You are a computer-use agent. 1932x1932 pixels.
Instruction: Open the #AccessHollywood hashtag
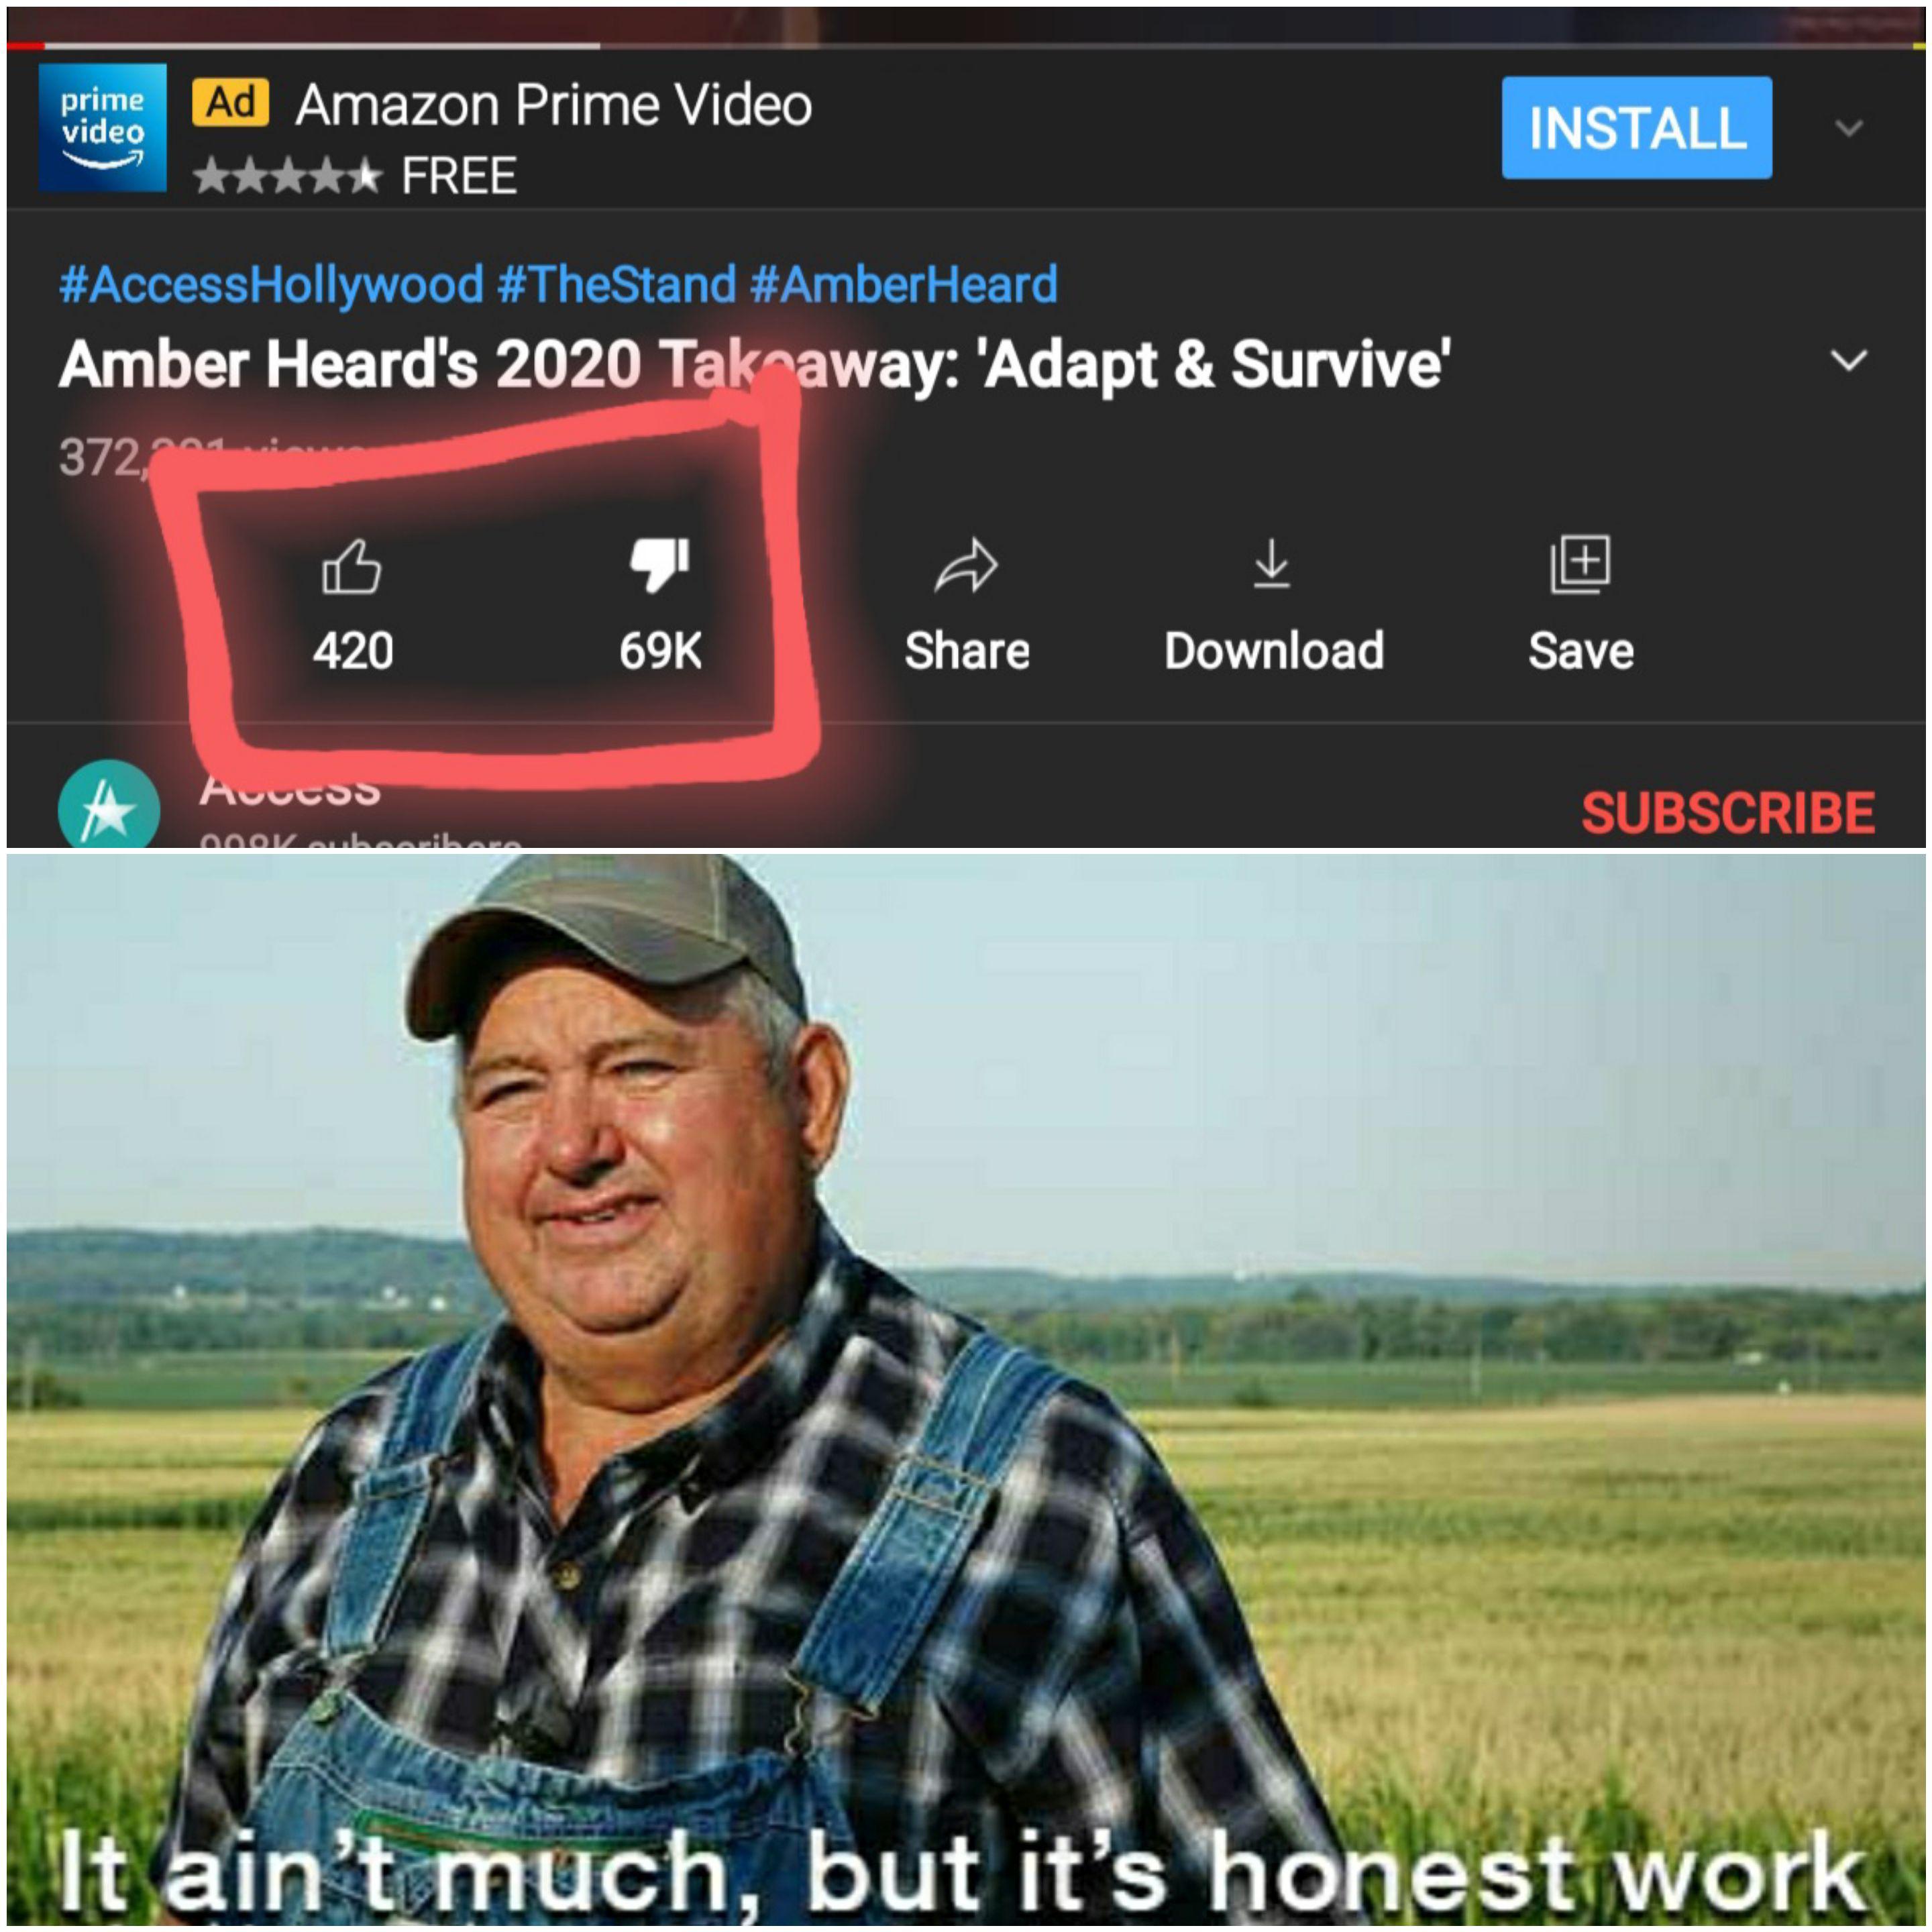pyautogui.click(x=272, y=284)
